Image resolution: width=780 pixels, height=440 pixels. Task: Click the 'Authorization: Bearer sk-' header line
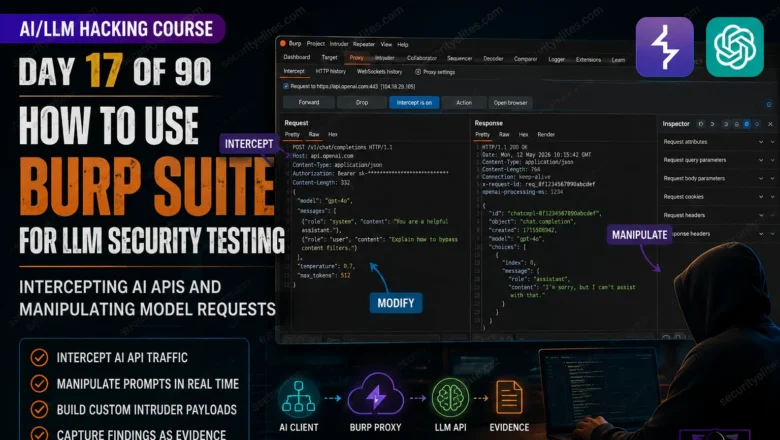pos(370,174)
